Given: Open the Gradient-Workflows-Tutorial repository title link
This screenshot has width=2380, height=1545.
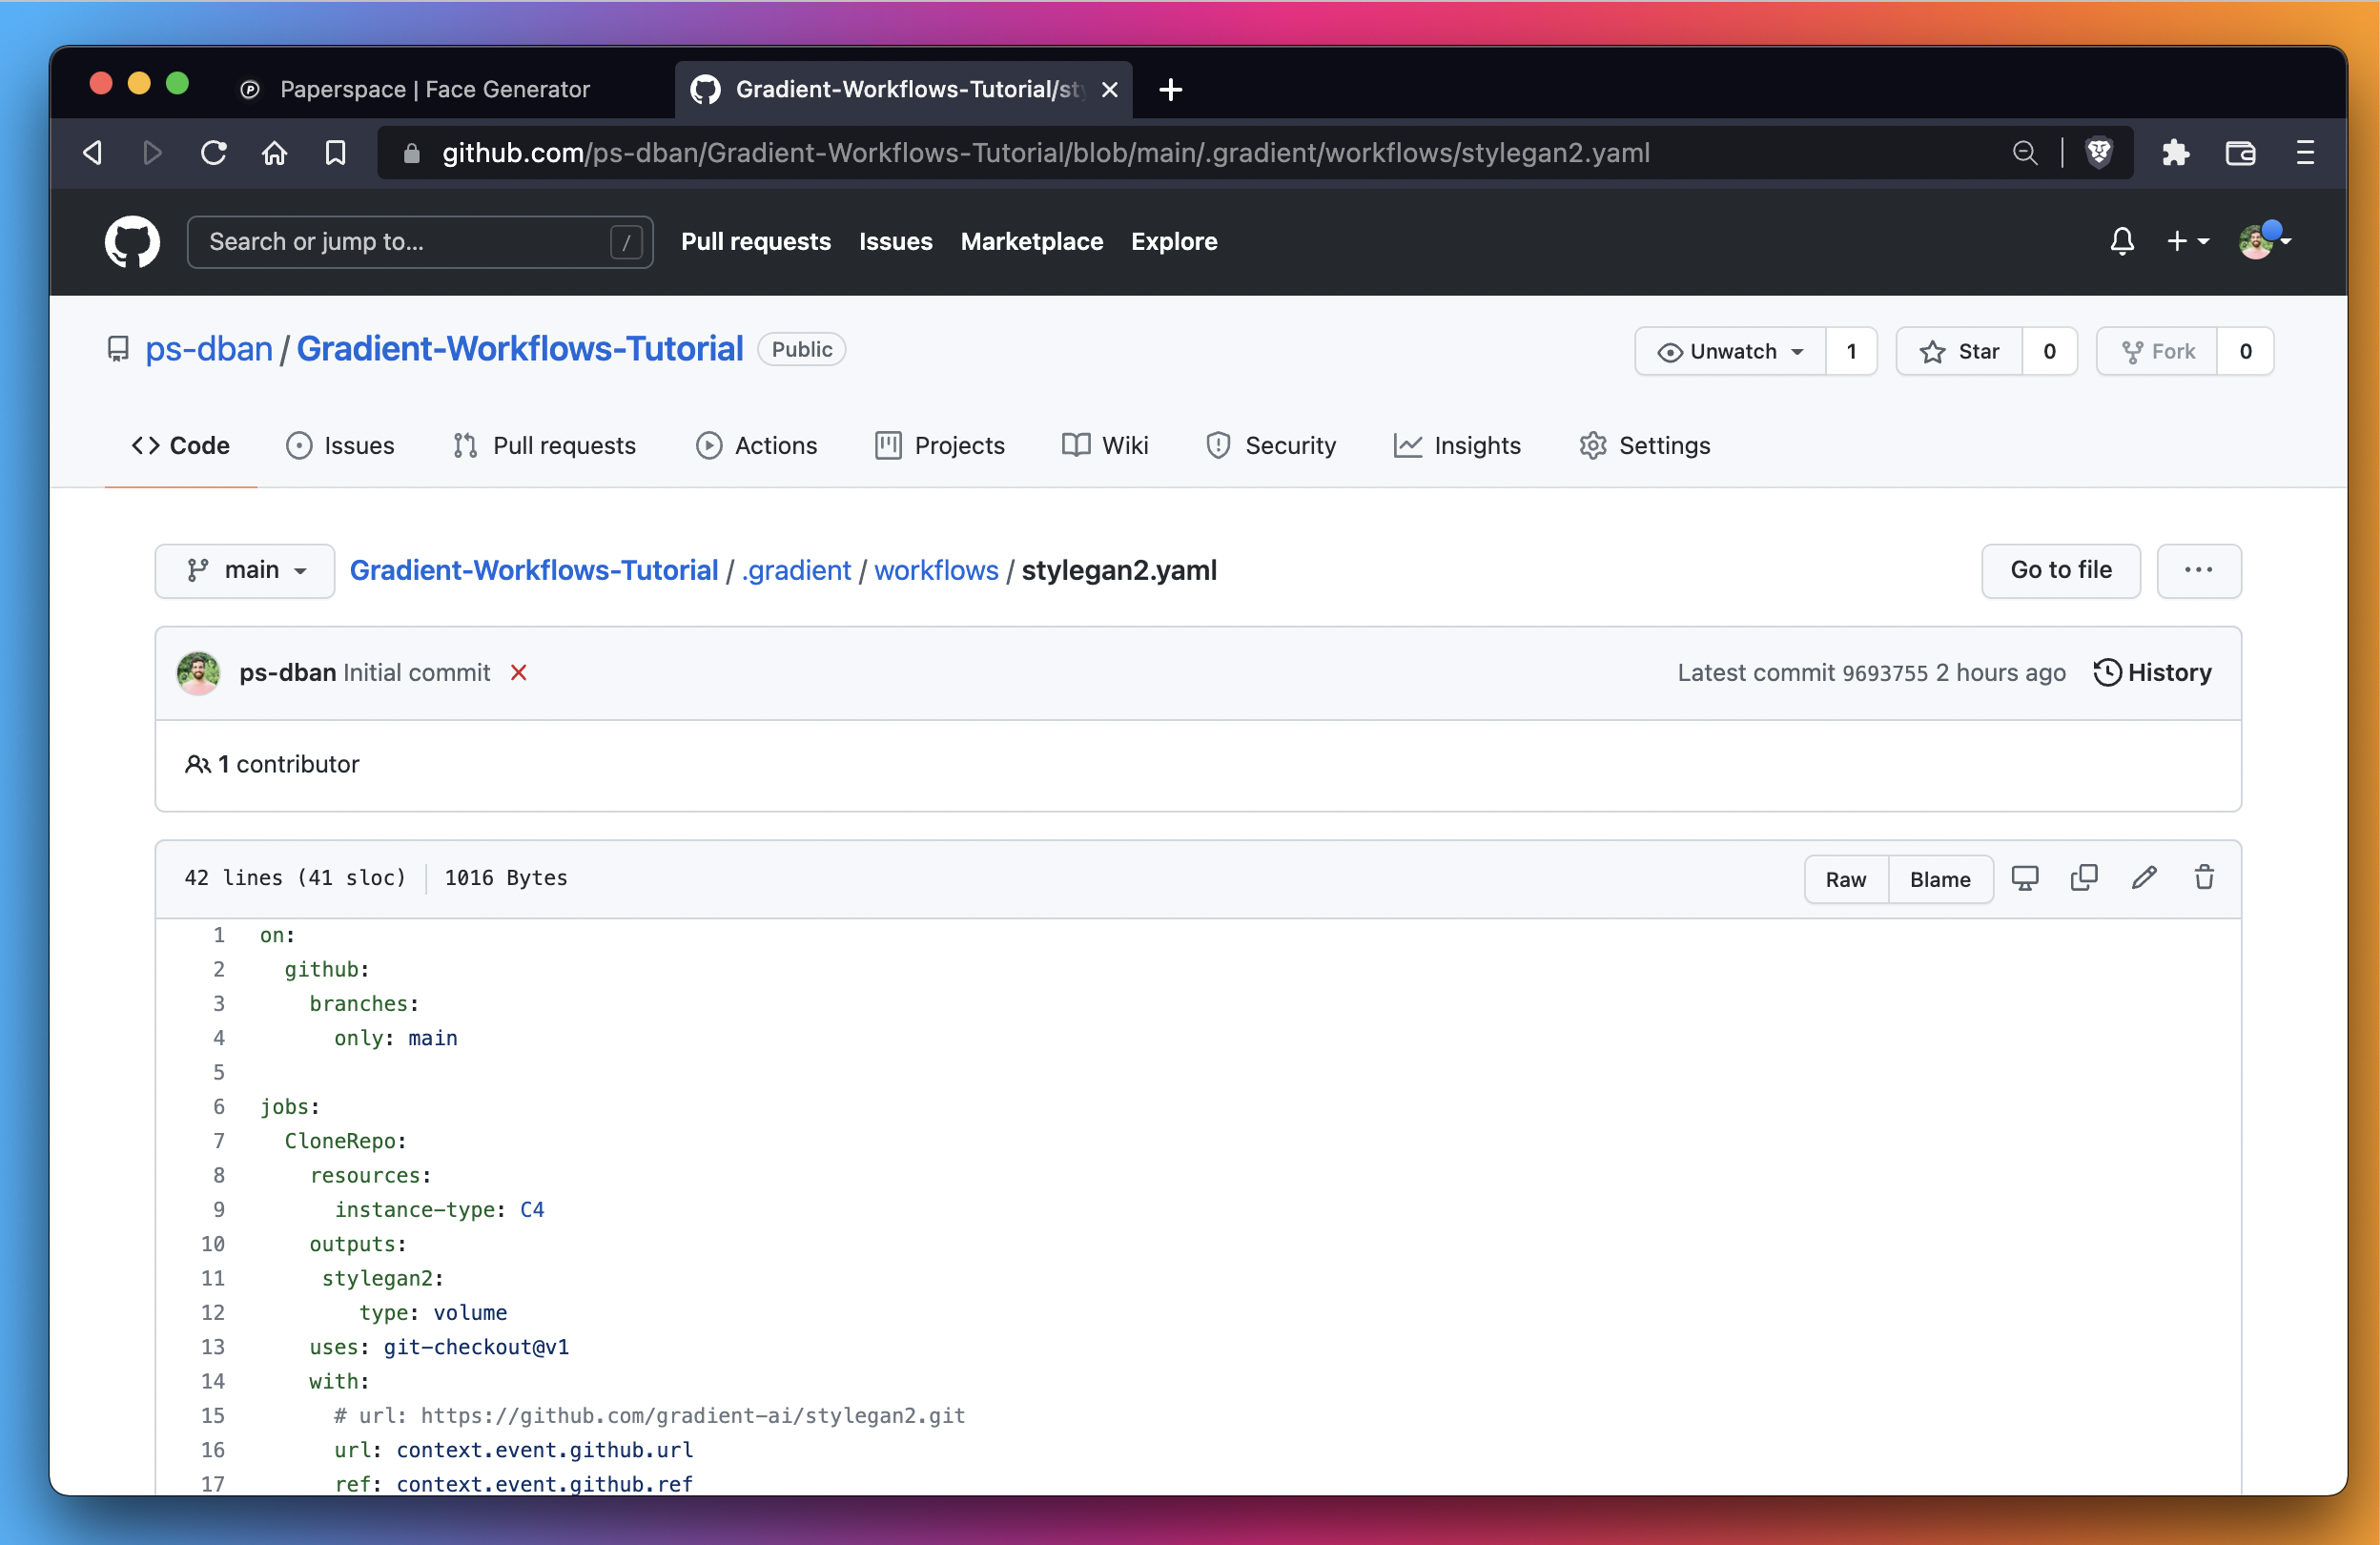Looking at the screenshot, I should pyautogui.click(x=520, y=349).
